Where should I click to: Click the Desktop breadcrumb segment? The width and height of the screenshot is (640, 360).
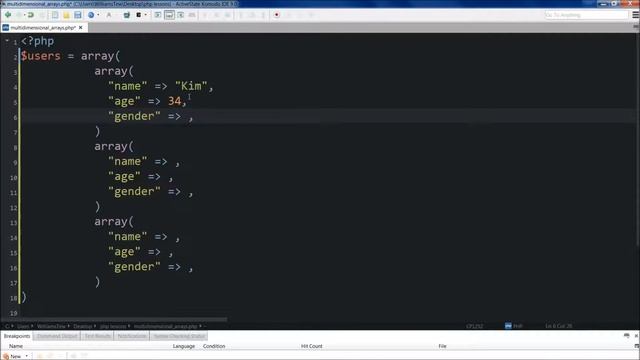[x=83, y=326]
